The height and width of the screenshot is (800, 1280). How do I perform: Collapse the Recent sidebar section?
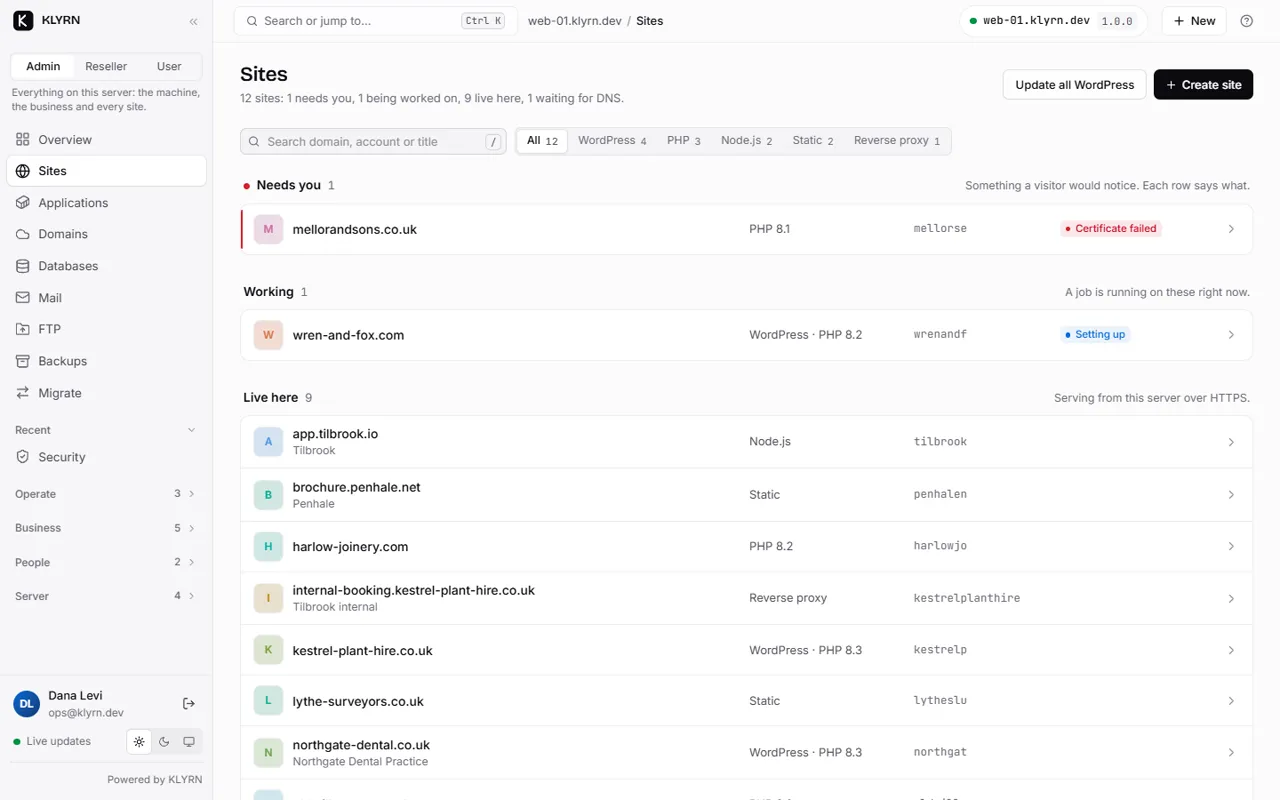tap(105, 430)
